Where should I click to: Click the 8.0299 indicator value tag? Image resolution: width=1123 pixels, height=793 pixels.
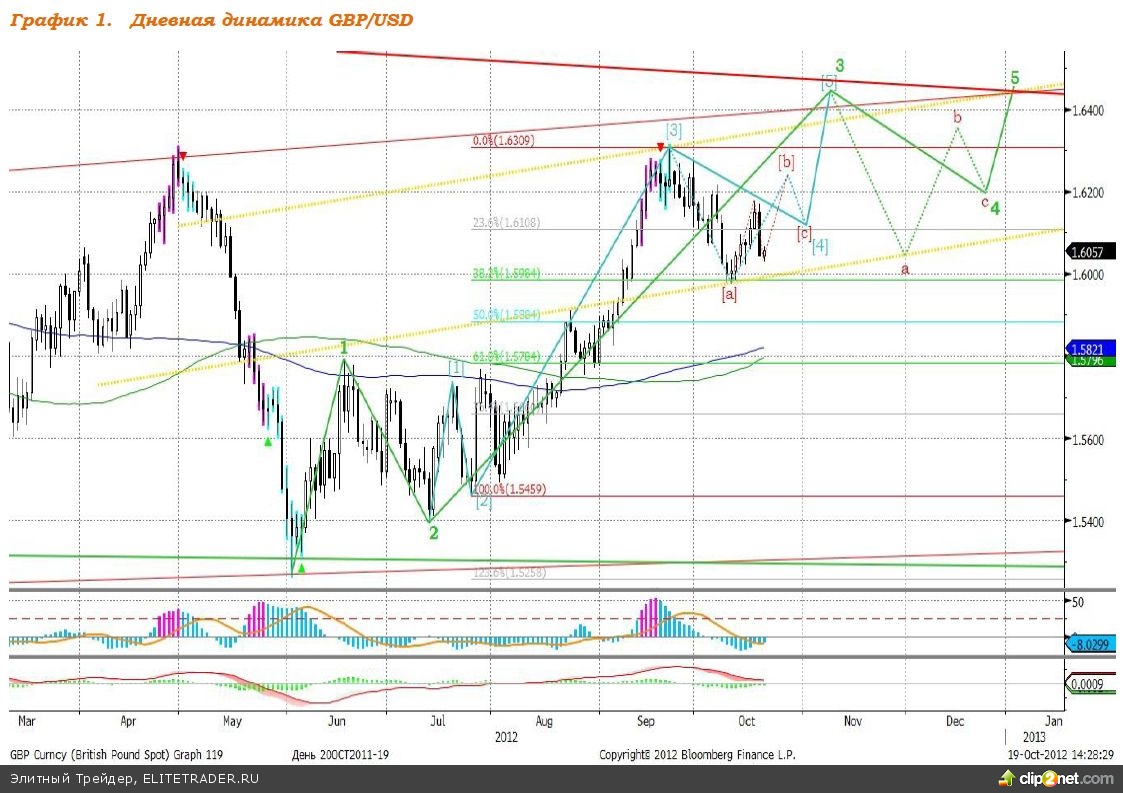click(1089, 644)
